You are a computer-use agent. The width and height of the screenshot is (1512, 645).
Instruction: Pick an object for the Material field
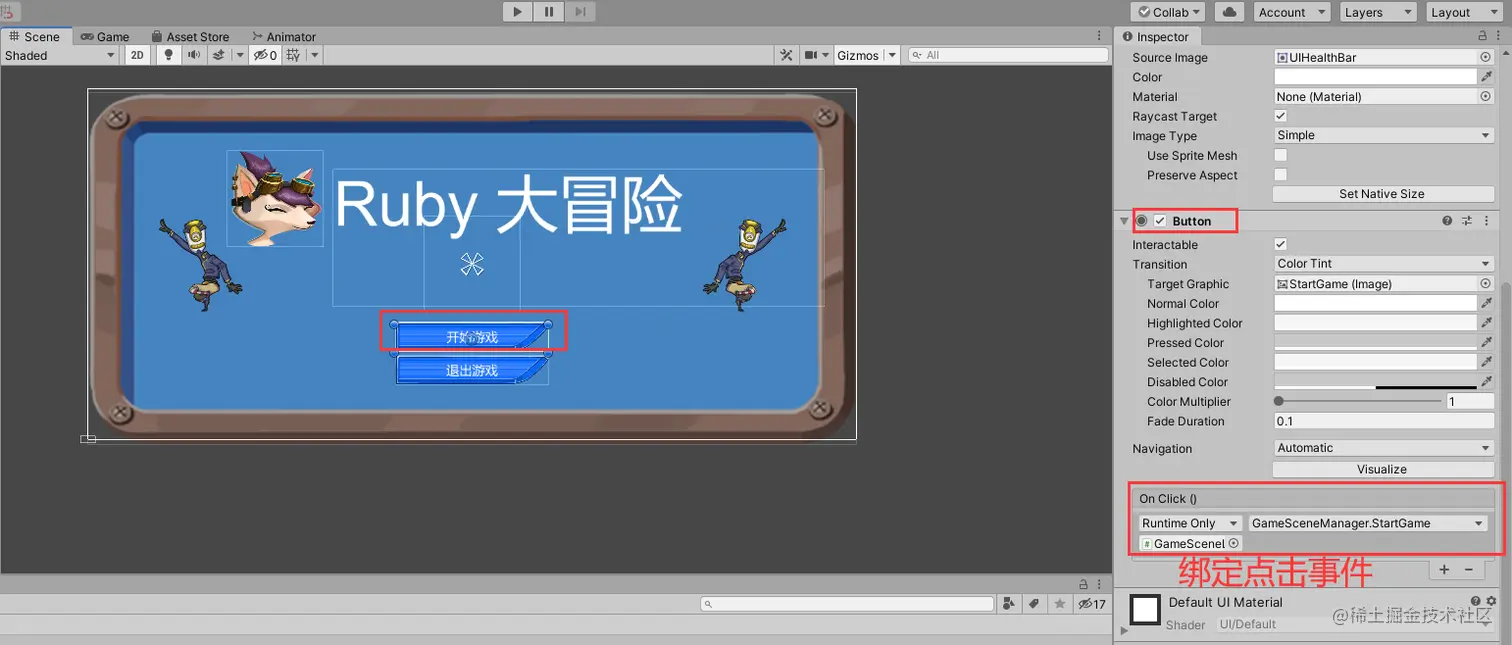click(1485, 97)
